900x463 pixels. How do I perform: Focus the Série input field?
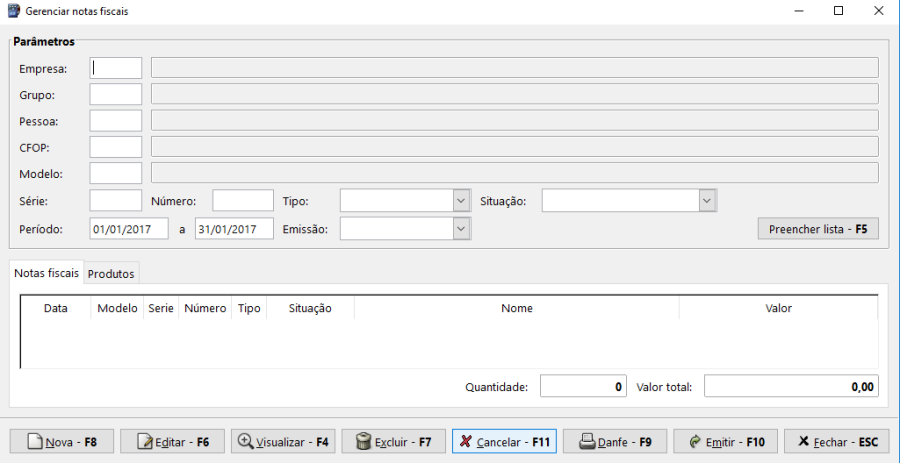[115, 201]
